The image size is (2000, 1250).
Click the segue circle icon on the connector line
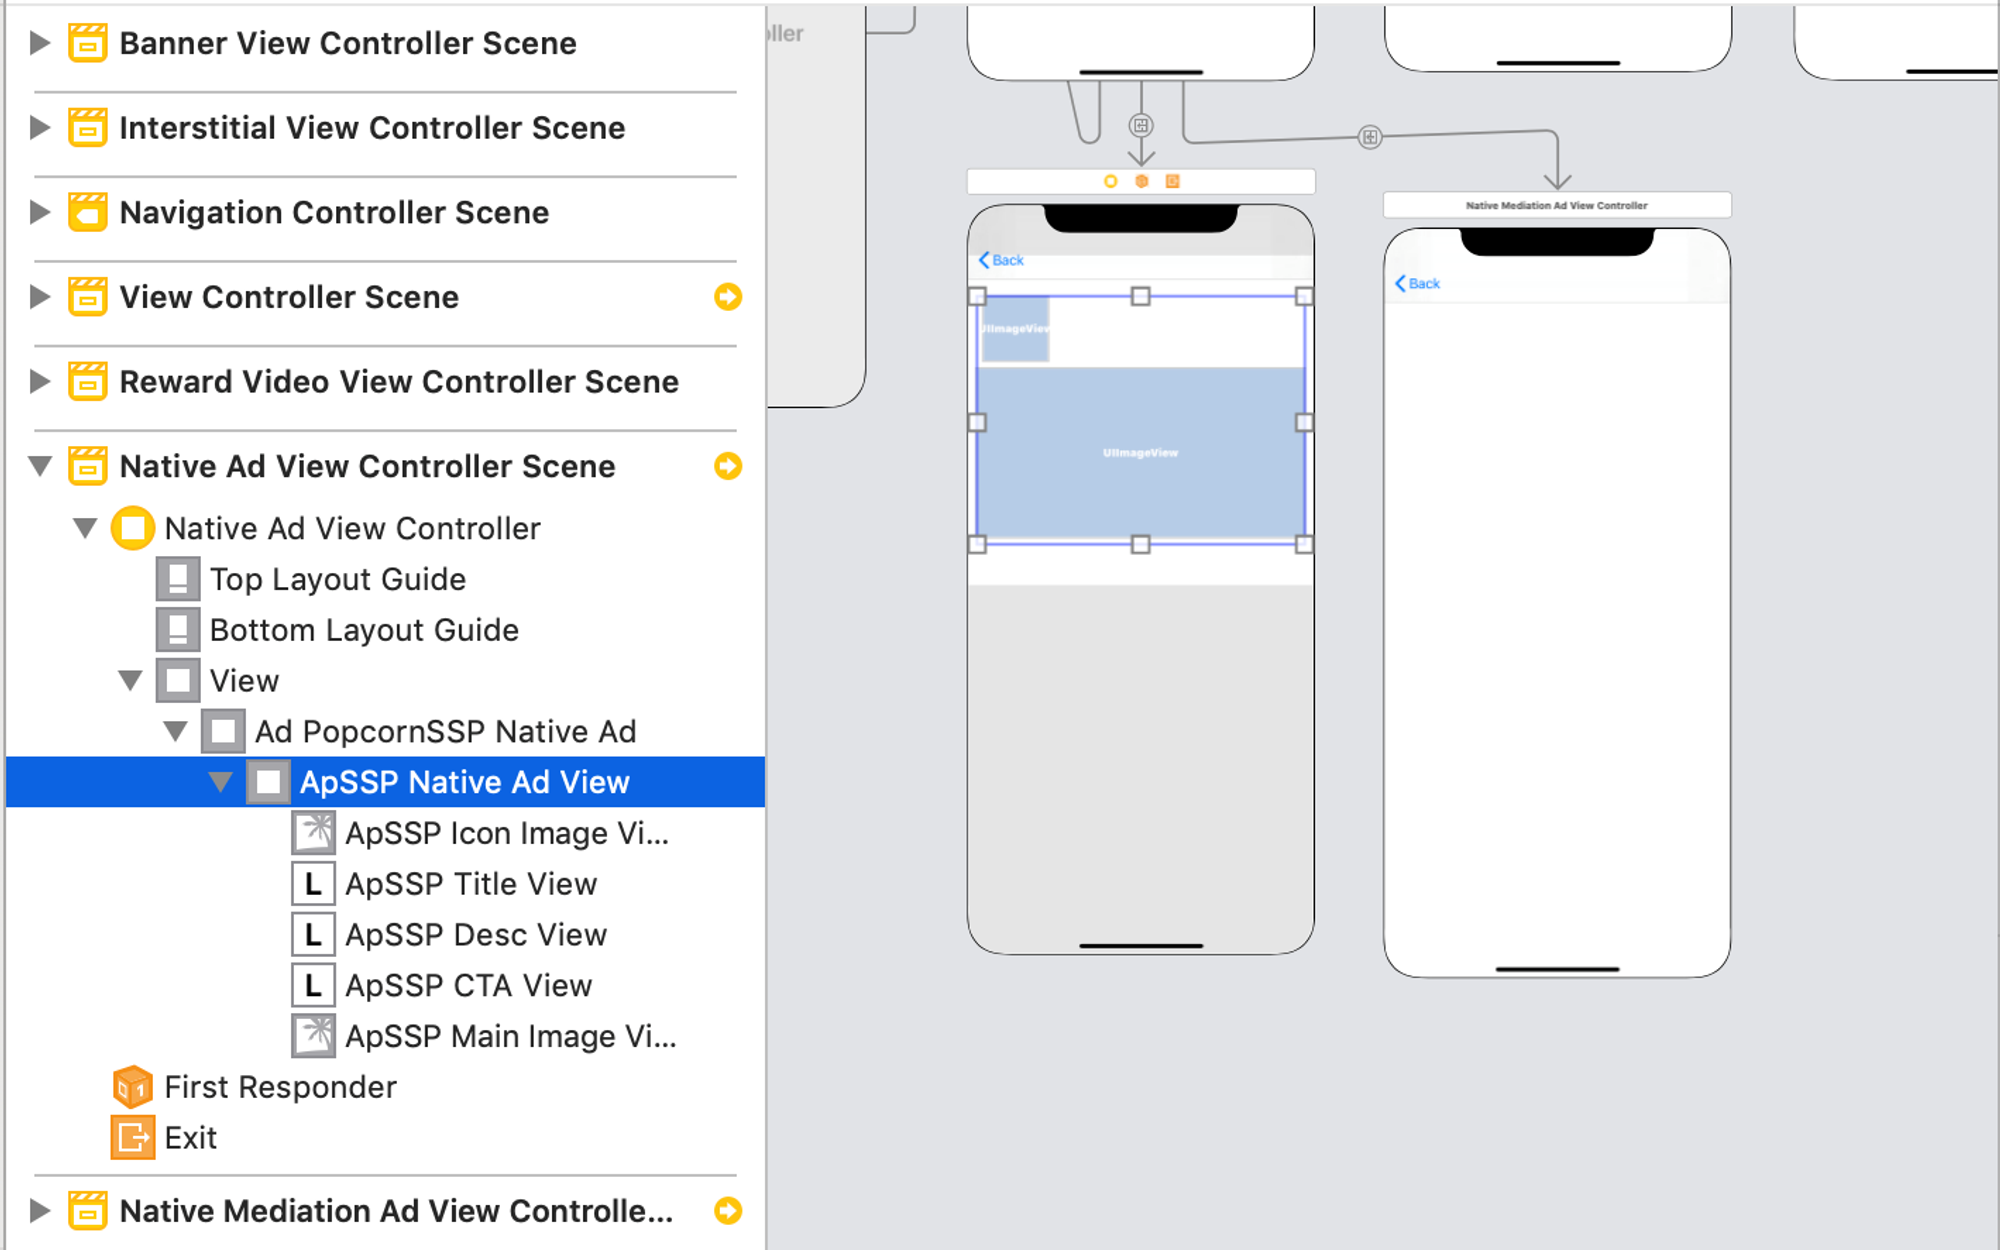[1370, 137]
